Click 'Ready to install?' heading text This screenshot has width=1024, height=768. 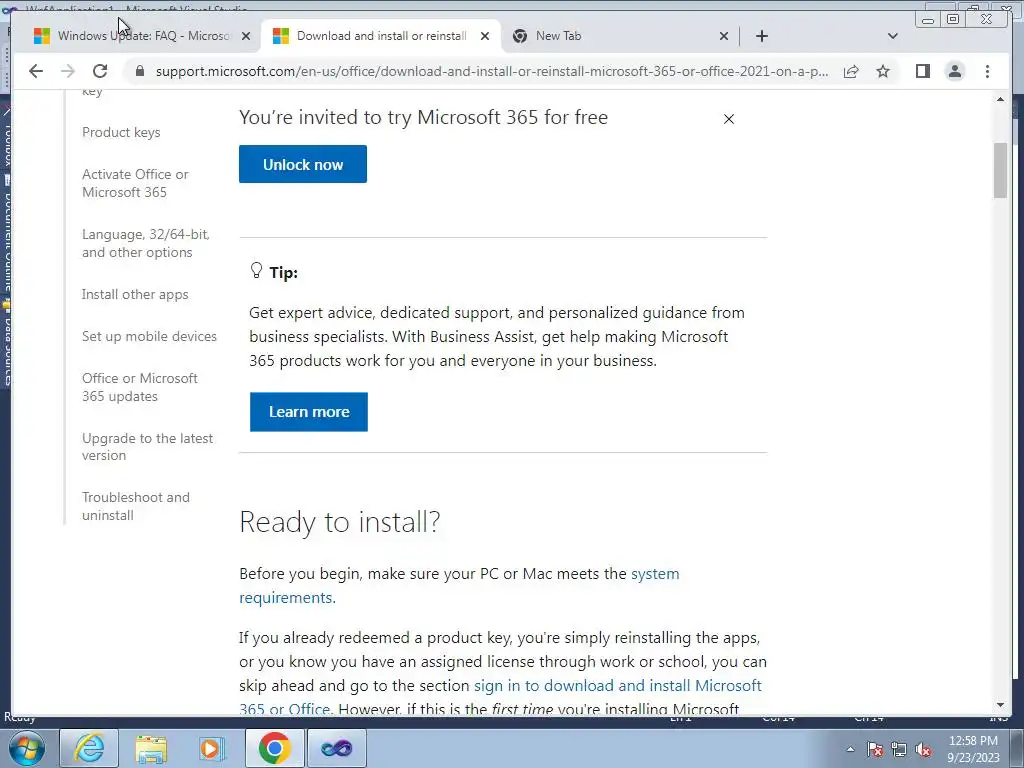tap(340, 522)
